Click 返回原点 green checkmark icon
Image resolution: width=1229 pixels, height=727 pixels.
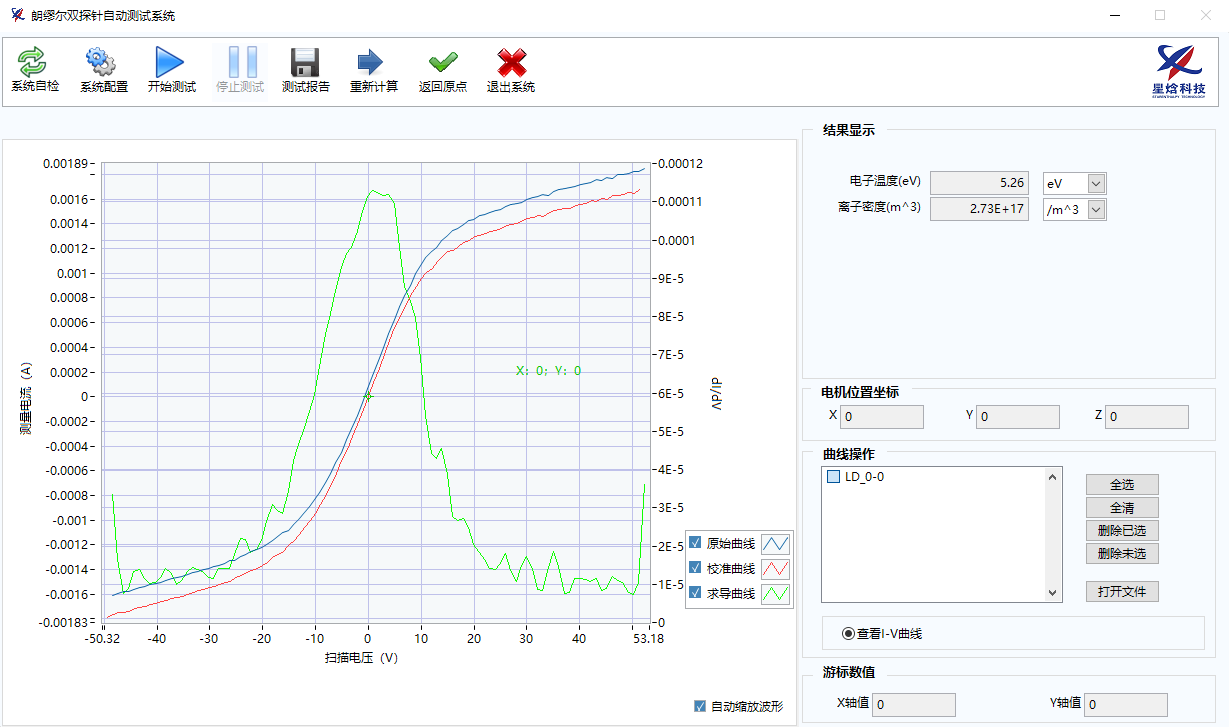coord(442,63)
